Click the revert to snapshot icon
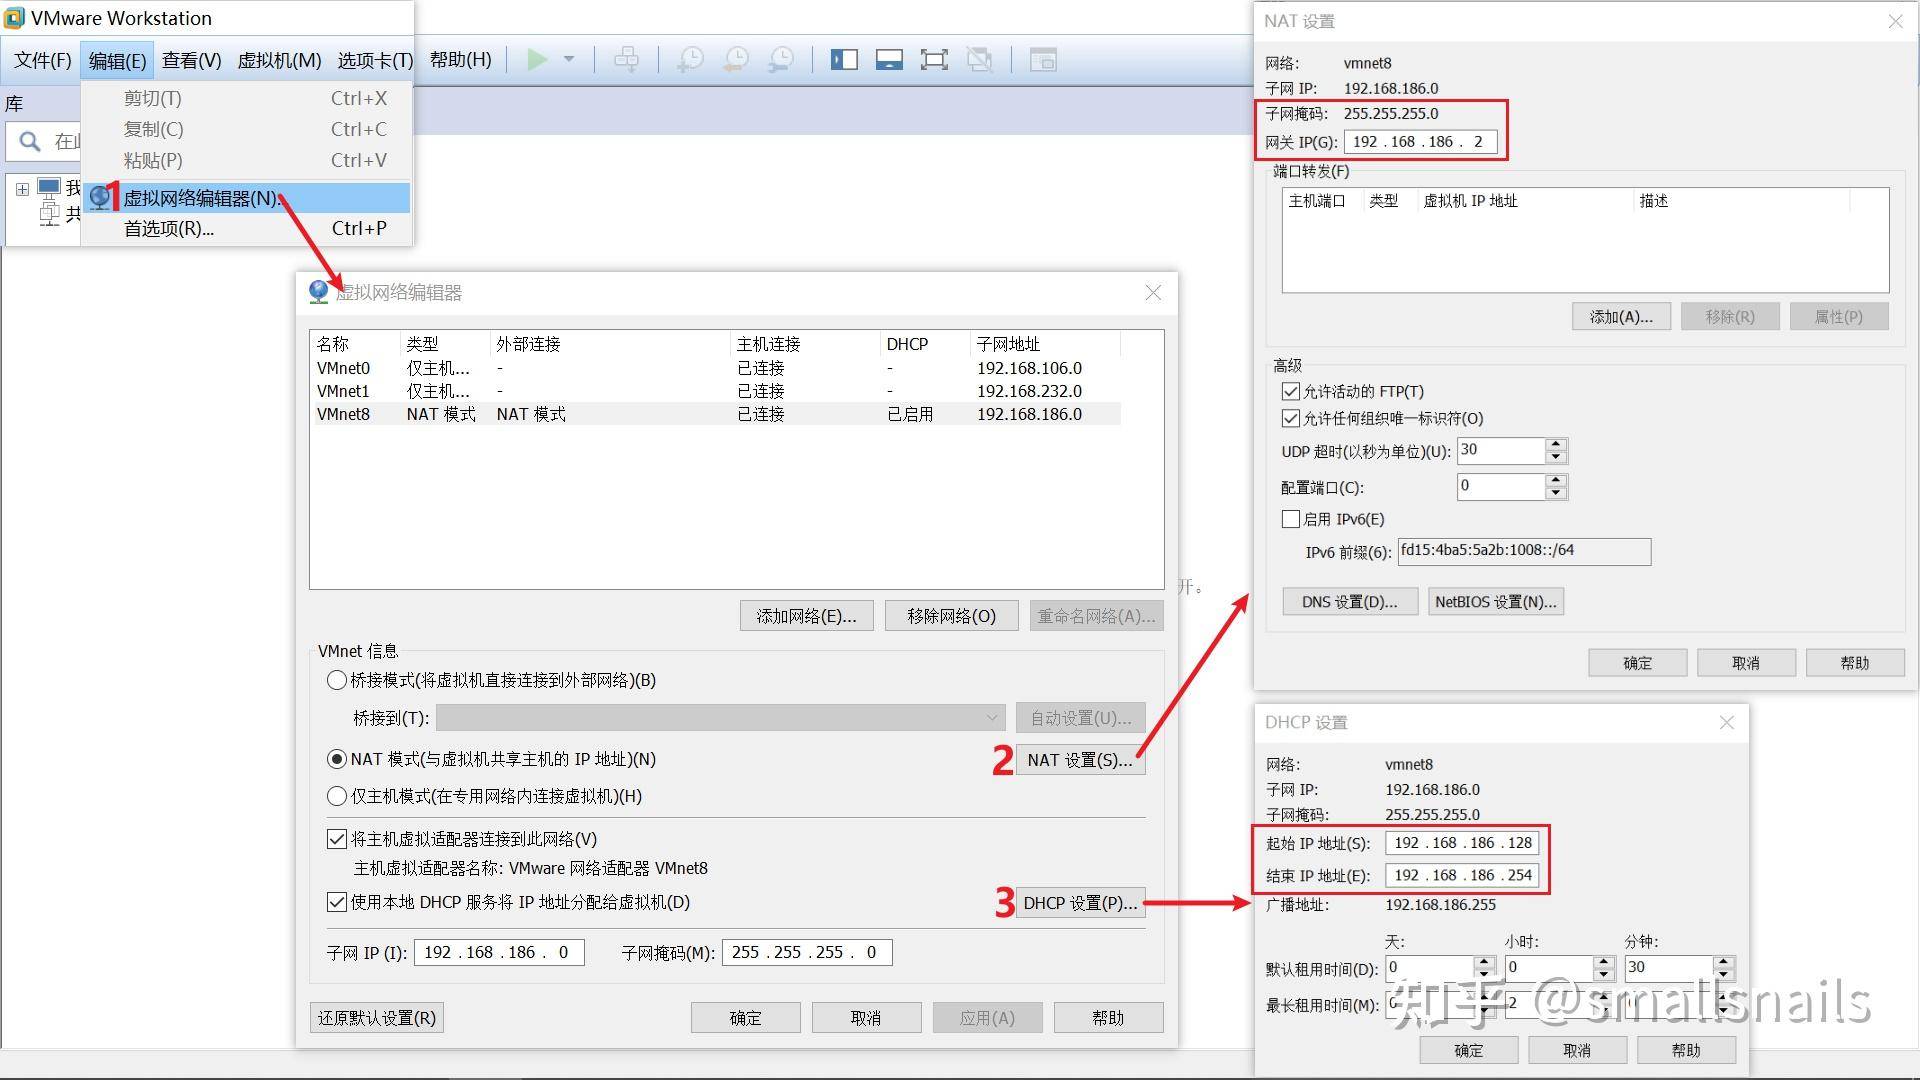Viewport: 1920px width, 1080px height. pyautogui.click(x=736, y=60)
